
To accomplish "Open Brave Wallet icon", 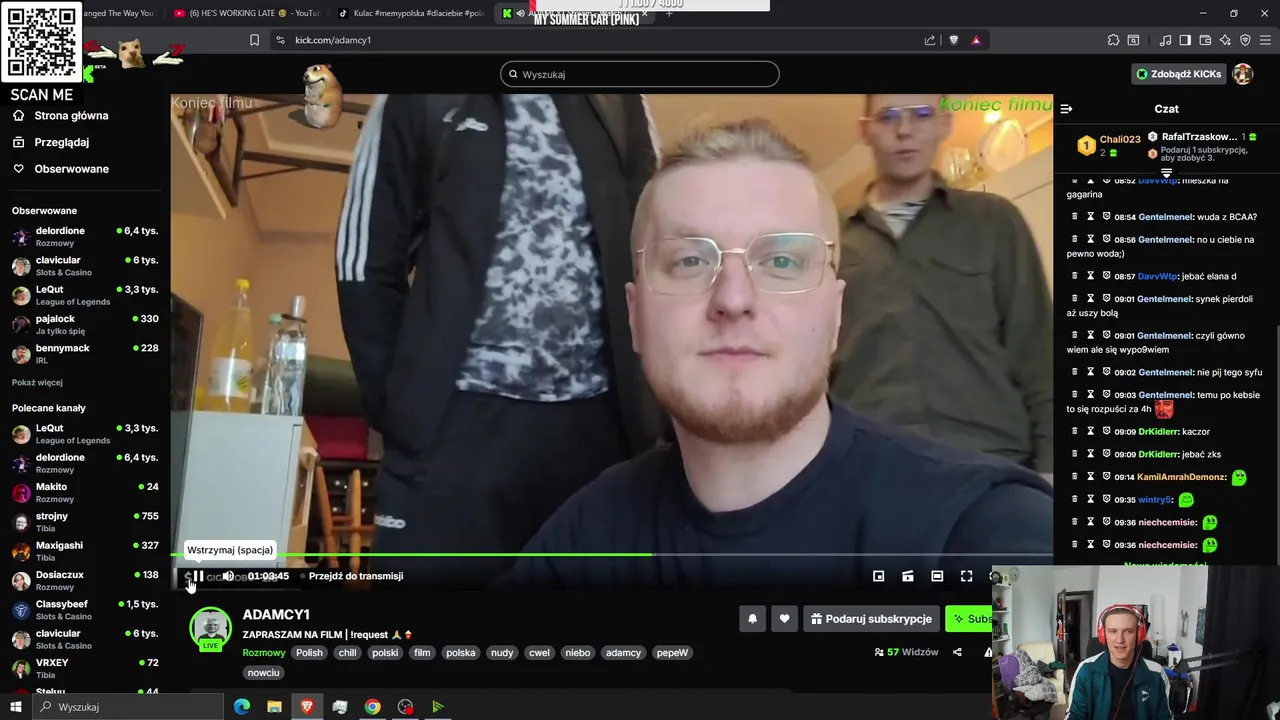I will tap(1205, 40).
